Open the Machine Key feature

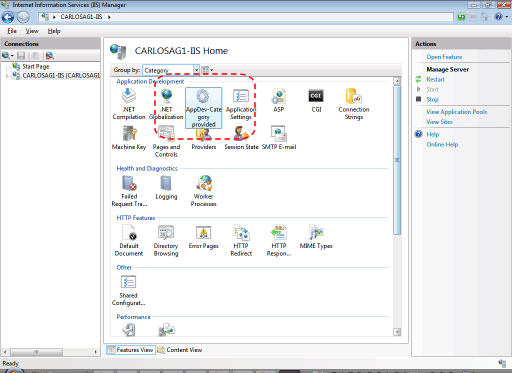click(129, 138)
